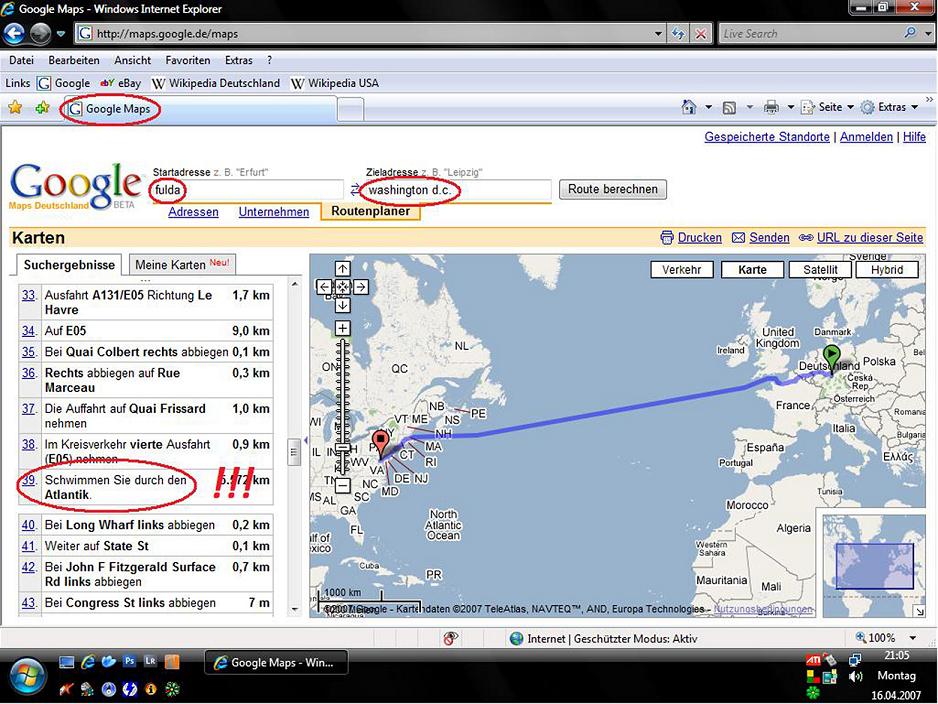
Task: Click the pop-up blocker status bar icon
Action: point(450,638)
